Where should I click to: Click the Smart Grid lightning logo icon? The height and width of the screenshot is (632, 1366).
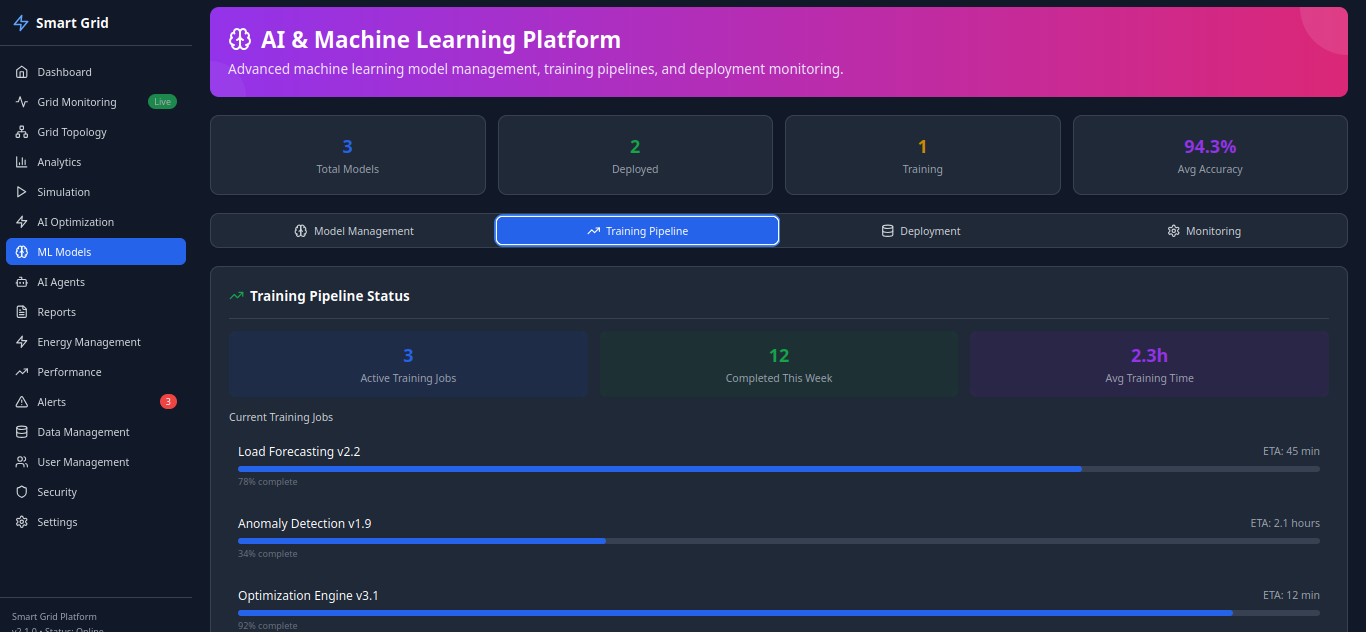click(x=21, y=23)
